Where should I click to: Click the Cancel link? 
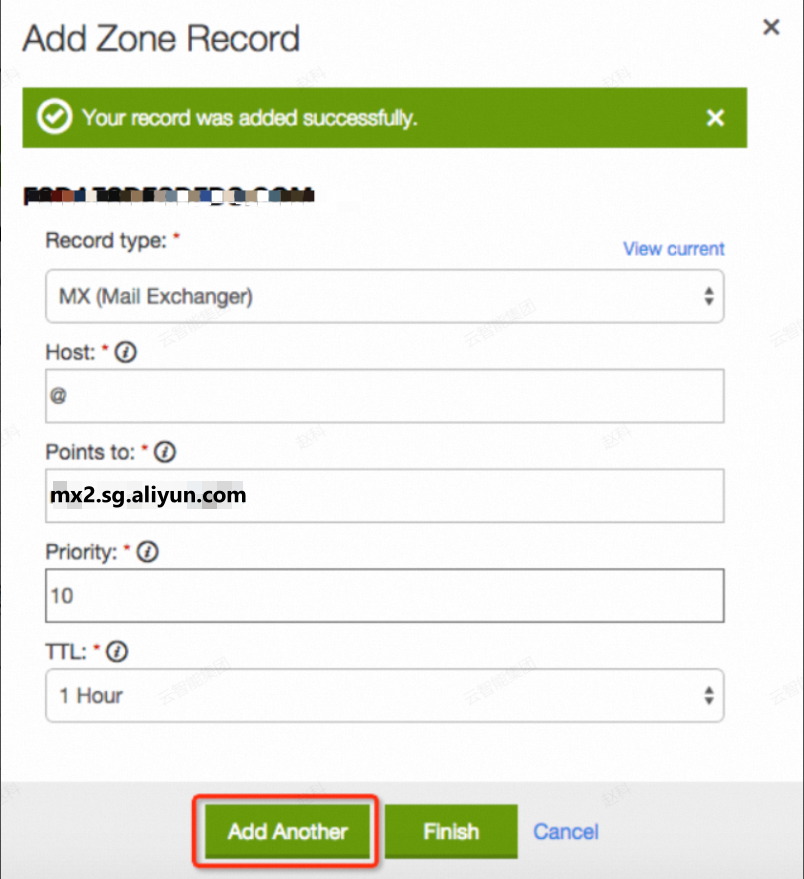click(566, 831)
